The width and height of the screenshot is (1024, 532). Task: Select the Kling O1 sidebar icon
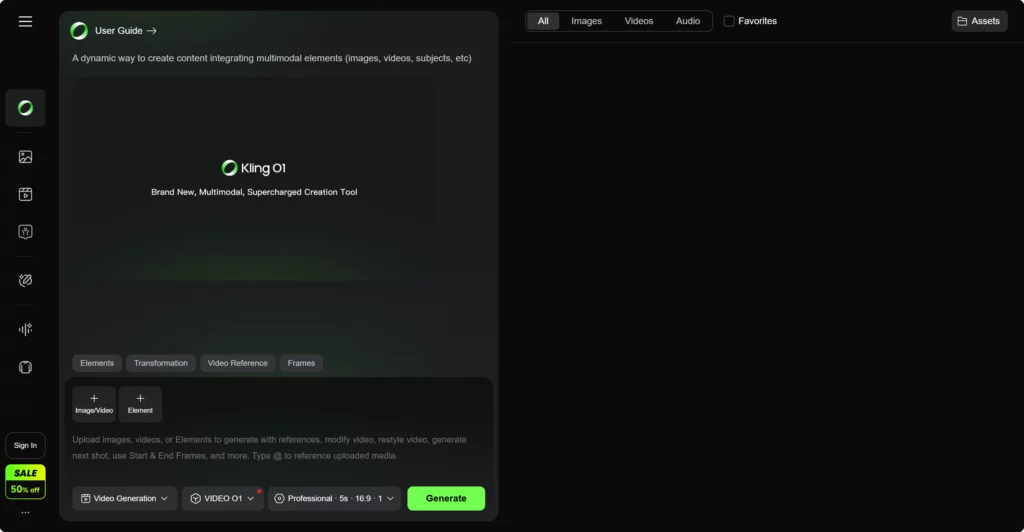click(x=25, y=108)
